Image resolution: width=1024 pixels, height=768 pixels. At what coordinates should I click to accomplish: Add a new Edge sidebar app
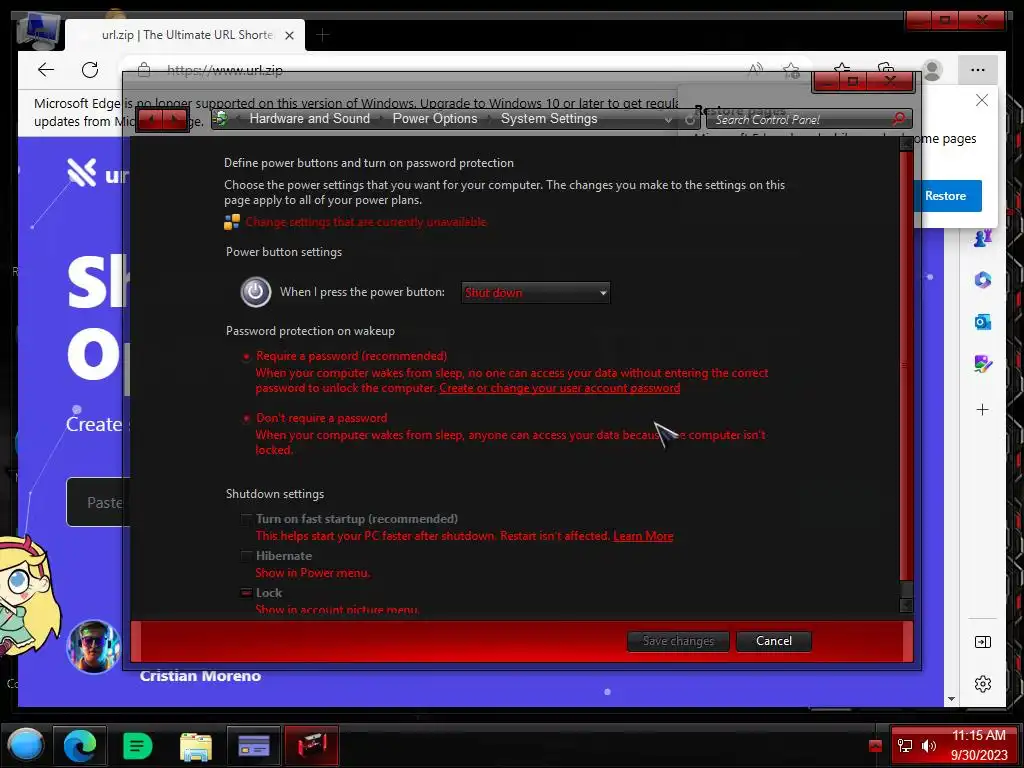tap(982, 409)
